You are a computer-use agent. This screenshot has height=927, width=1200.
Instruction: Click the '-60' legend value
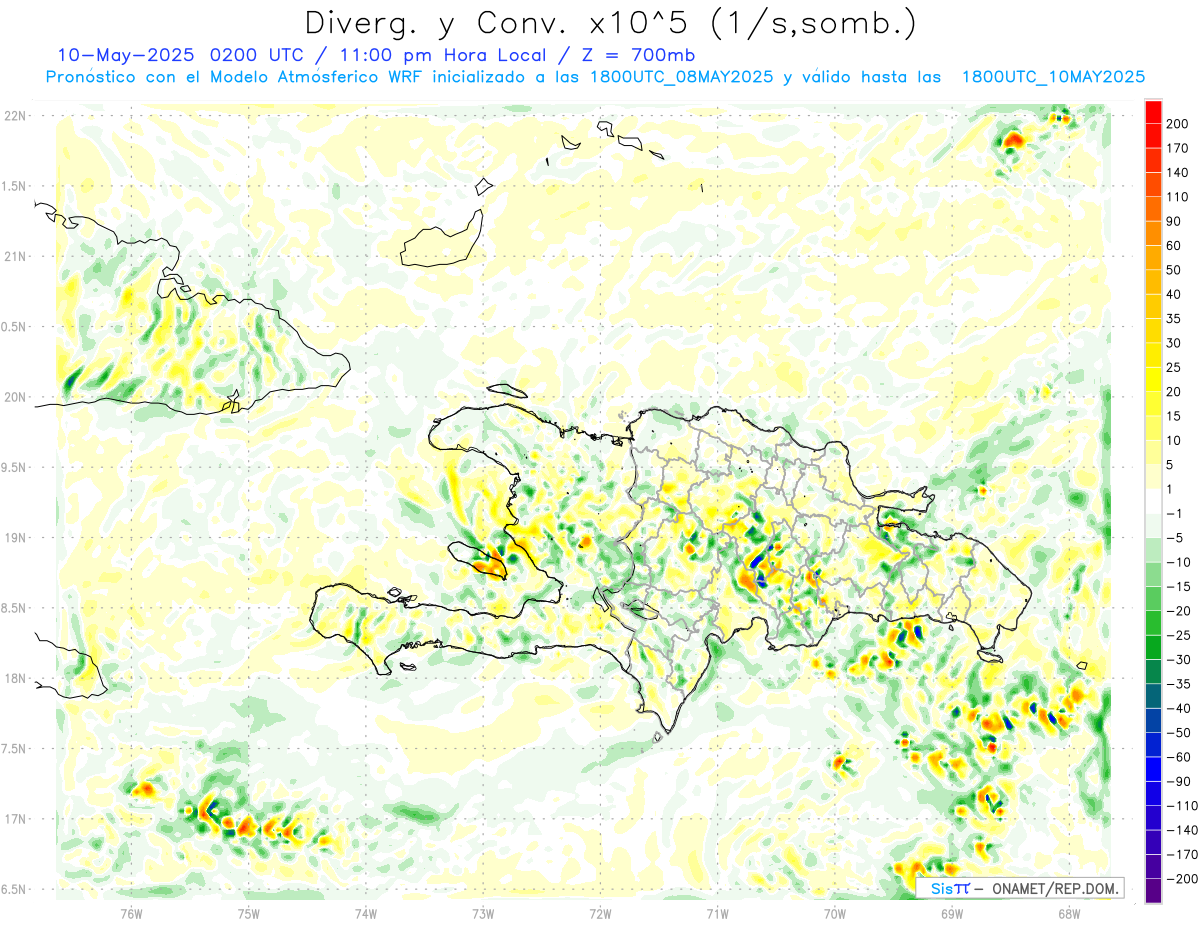[1178, 757]
